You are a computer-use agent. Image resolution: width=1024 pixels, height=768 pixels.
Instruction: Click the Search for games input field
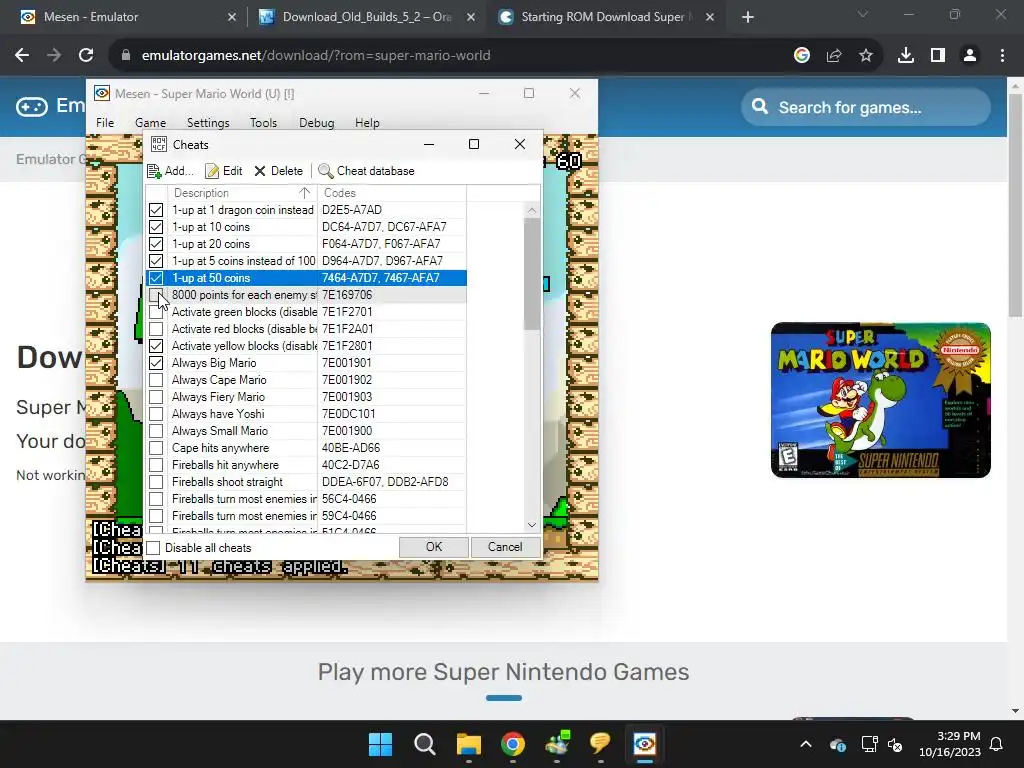coord(865,107)
